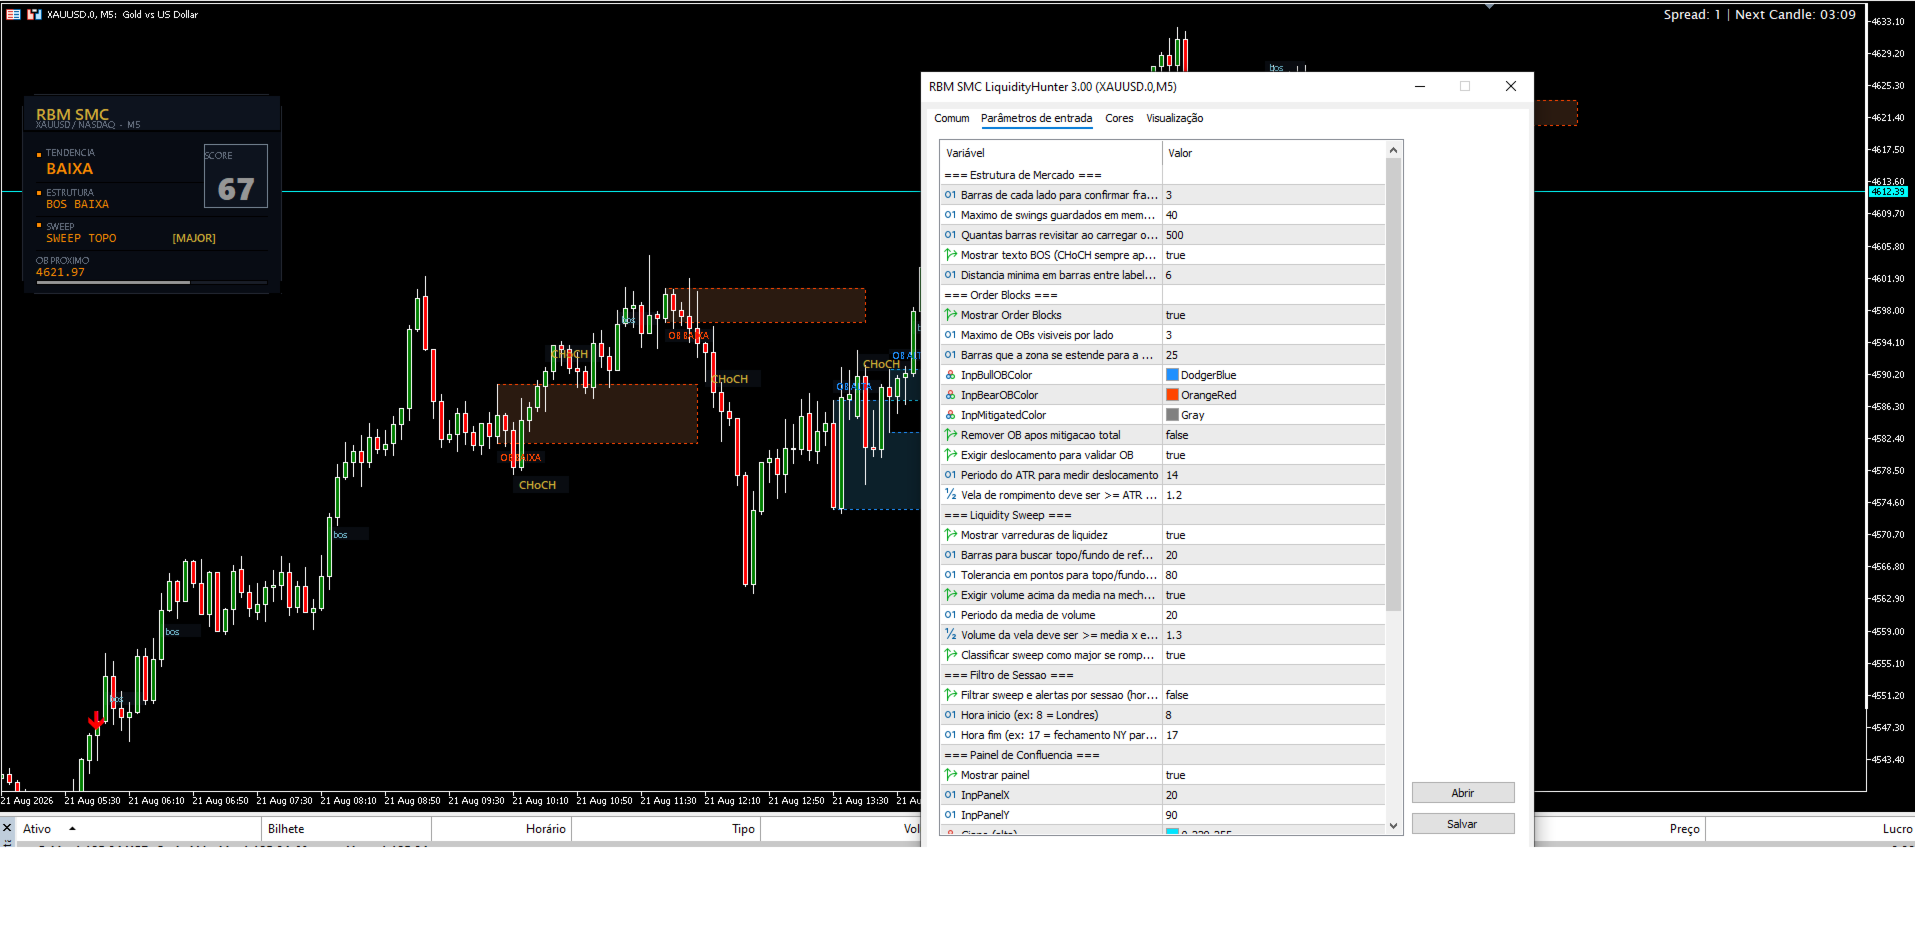Click the integer icon beside 'Maximo de OBs visiveis por lado'
1915x948 pixels.
950,335
